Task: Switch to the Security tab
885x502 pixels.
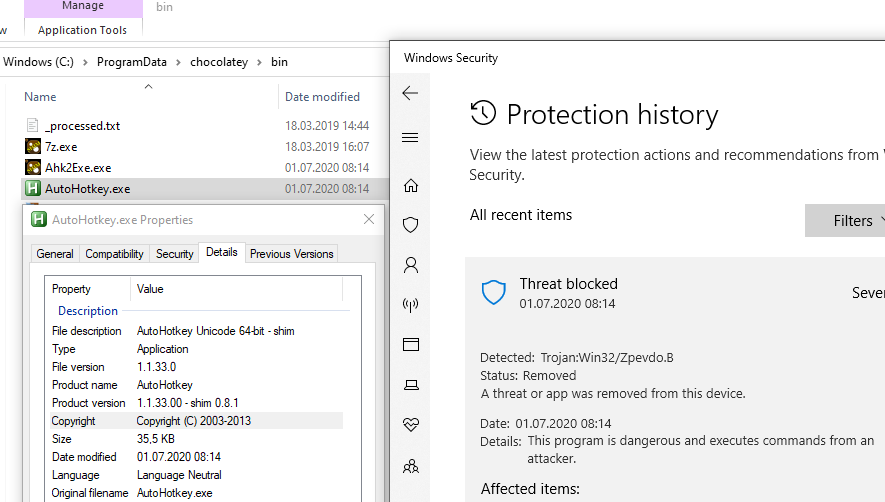Action: 174,254
